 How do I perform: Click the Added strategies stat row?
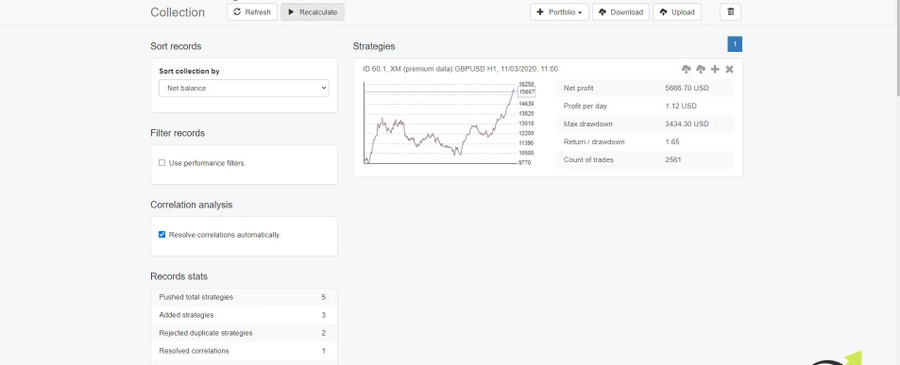244,315
